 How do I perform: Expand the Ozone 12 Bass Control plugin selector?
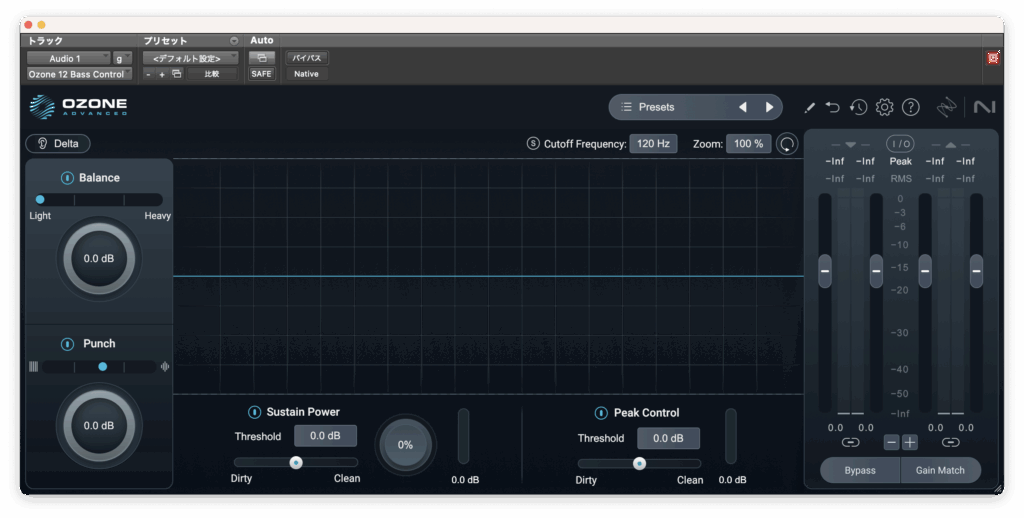click(x=79, y=74)
